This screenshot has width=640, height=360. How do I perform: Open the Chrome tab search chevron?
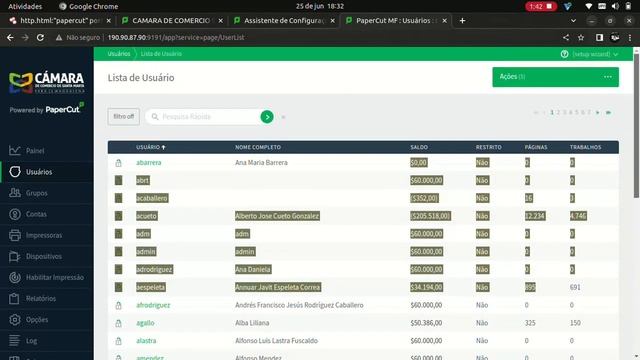[573, 20]
